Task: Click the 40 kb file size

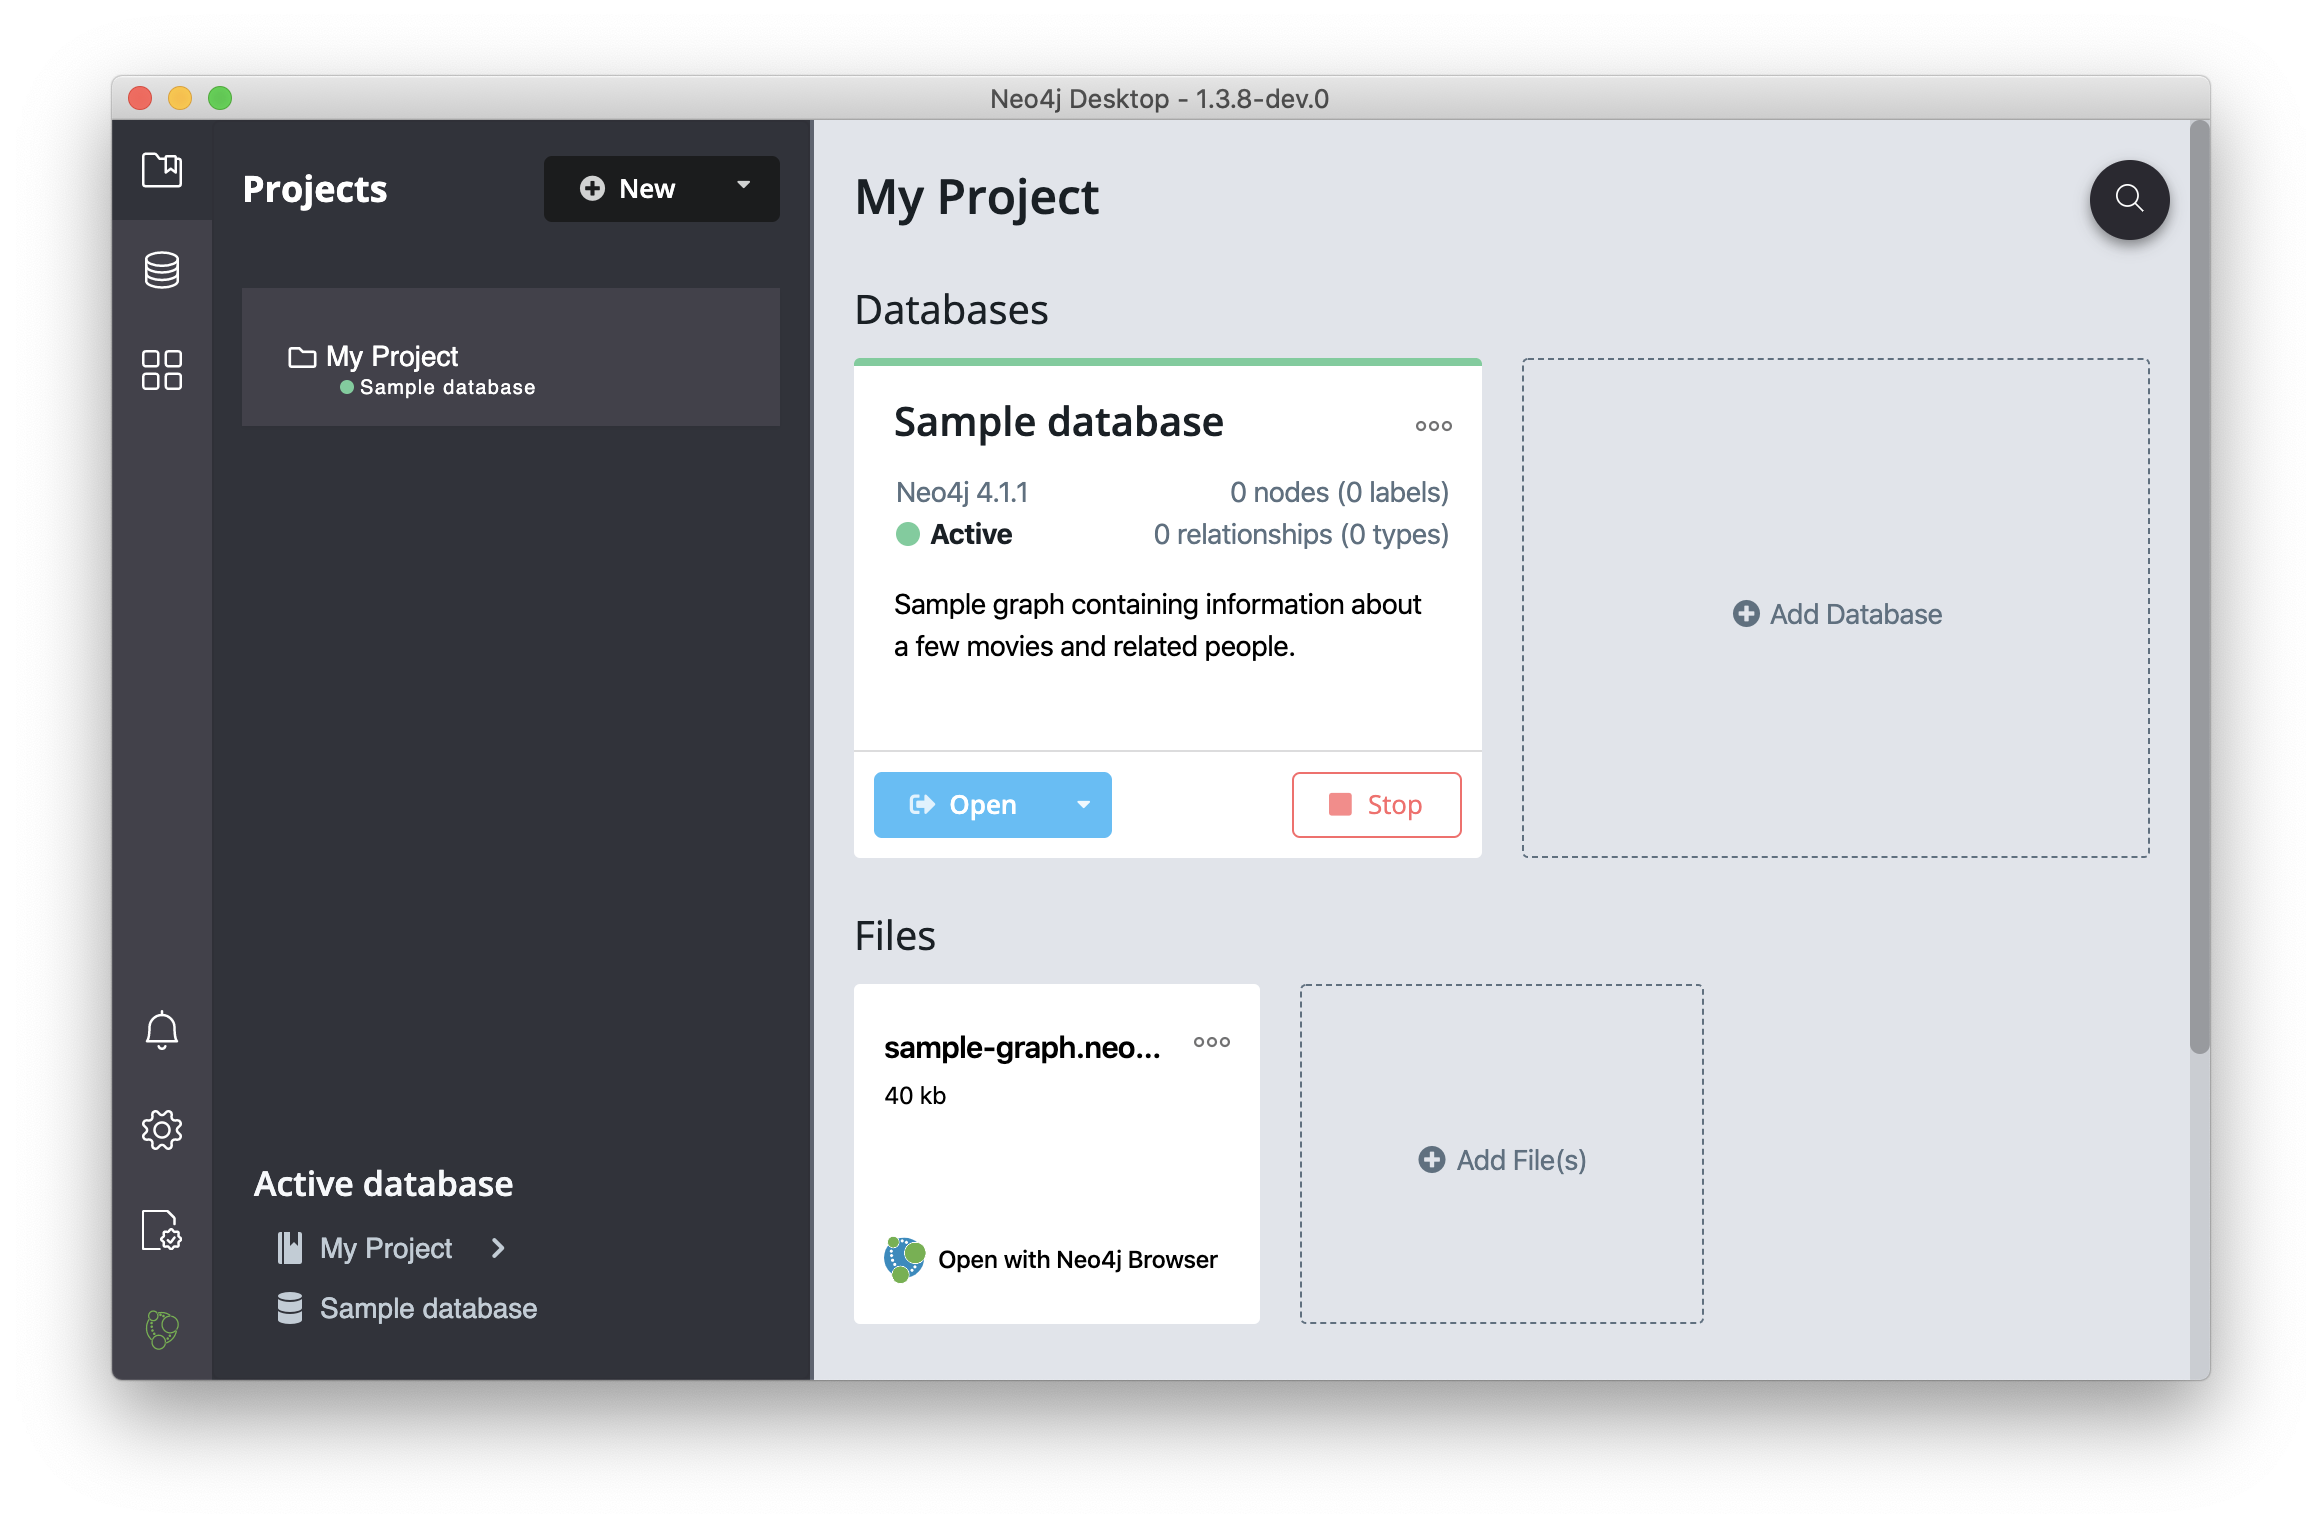Action: click(915, 1096)
